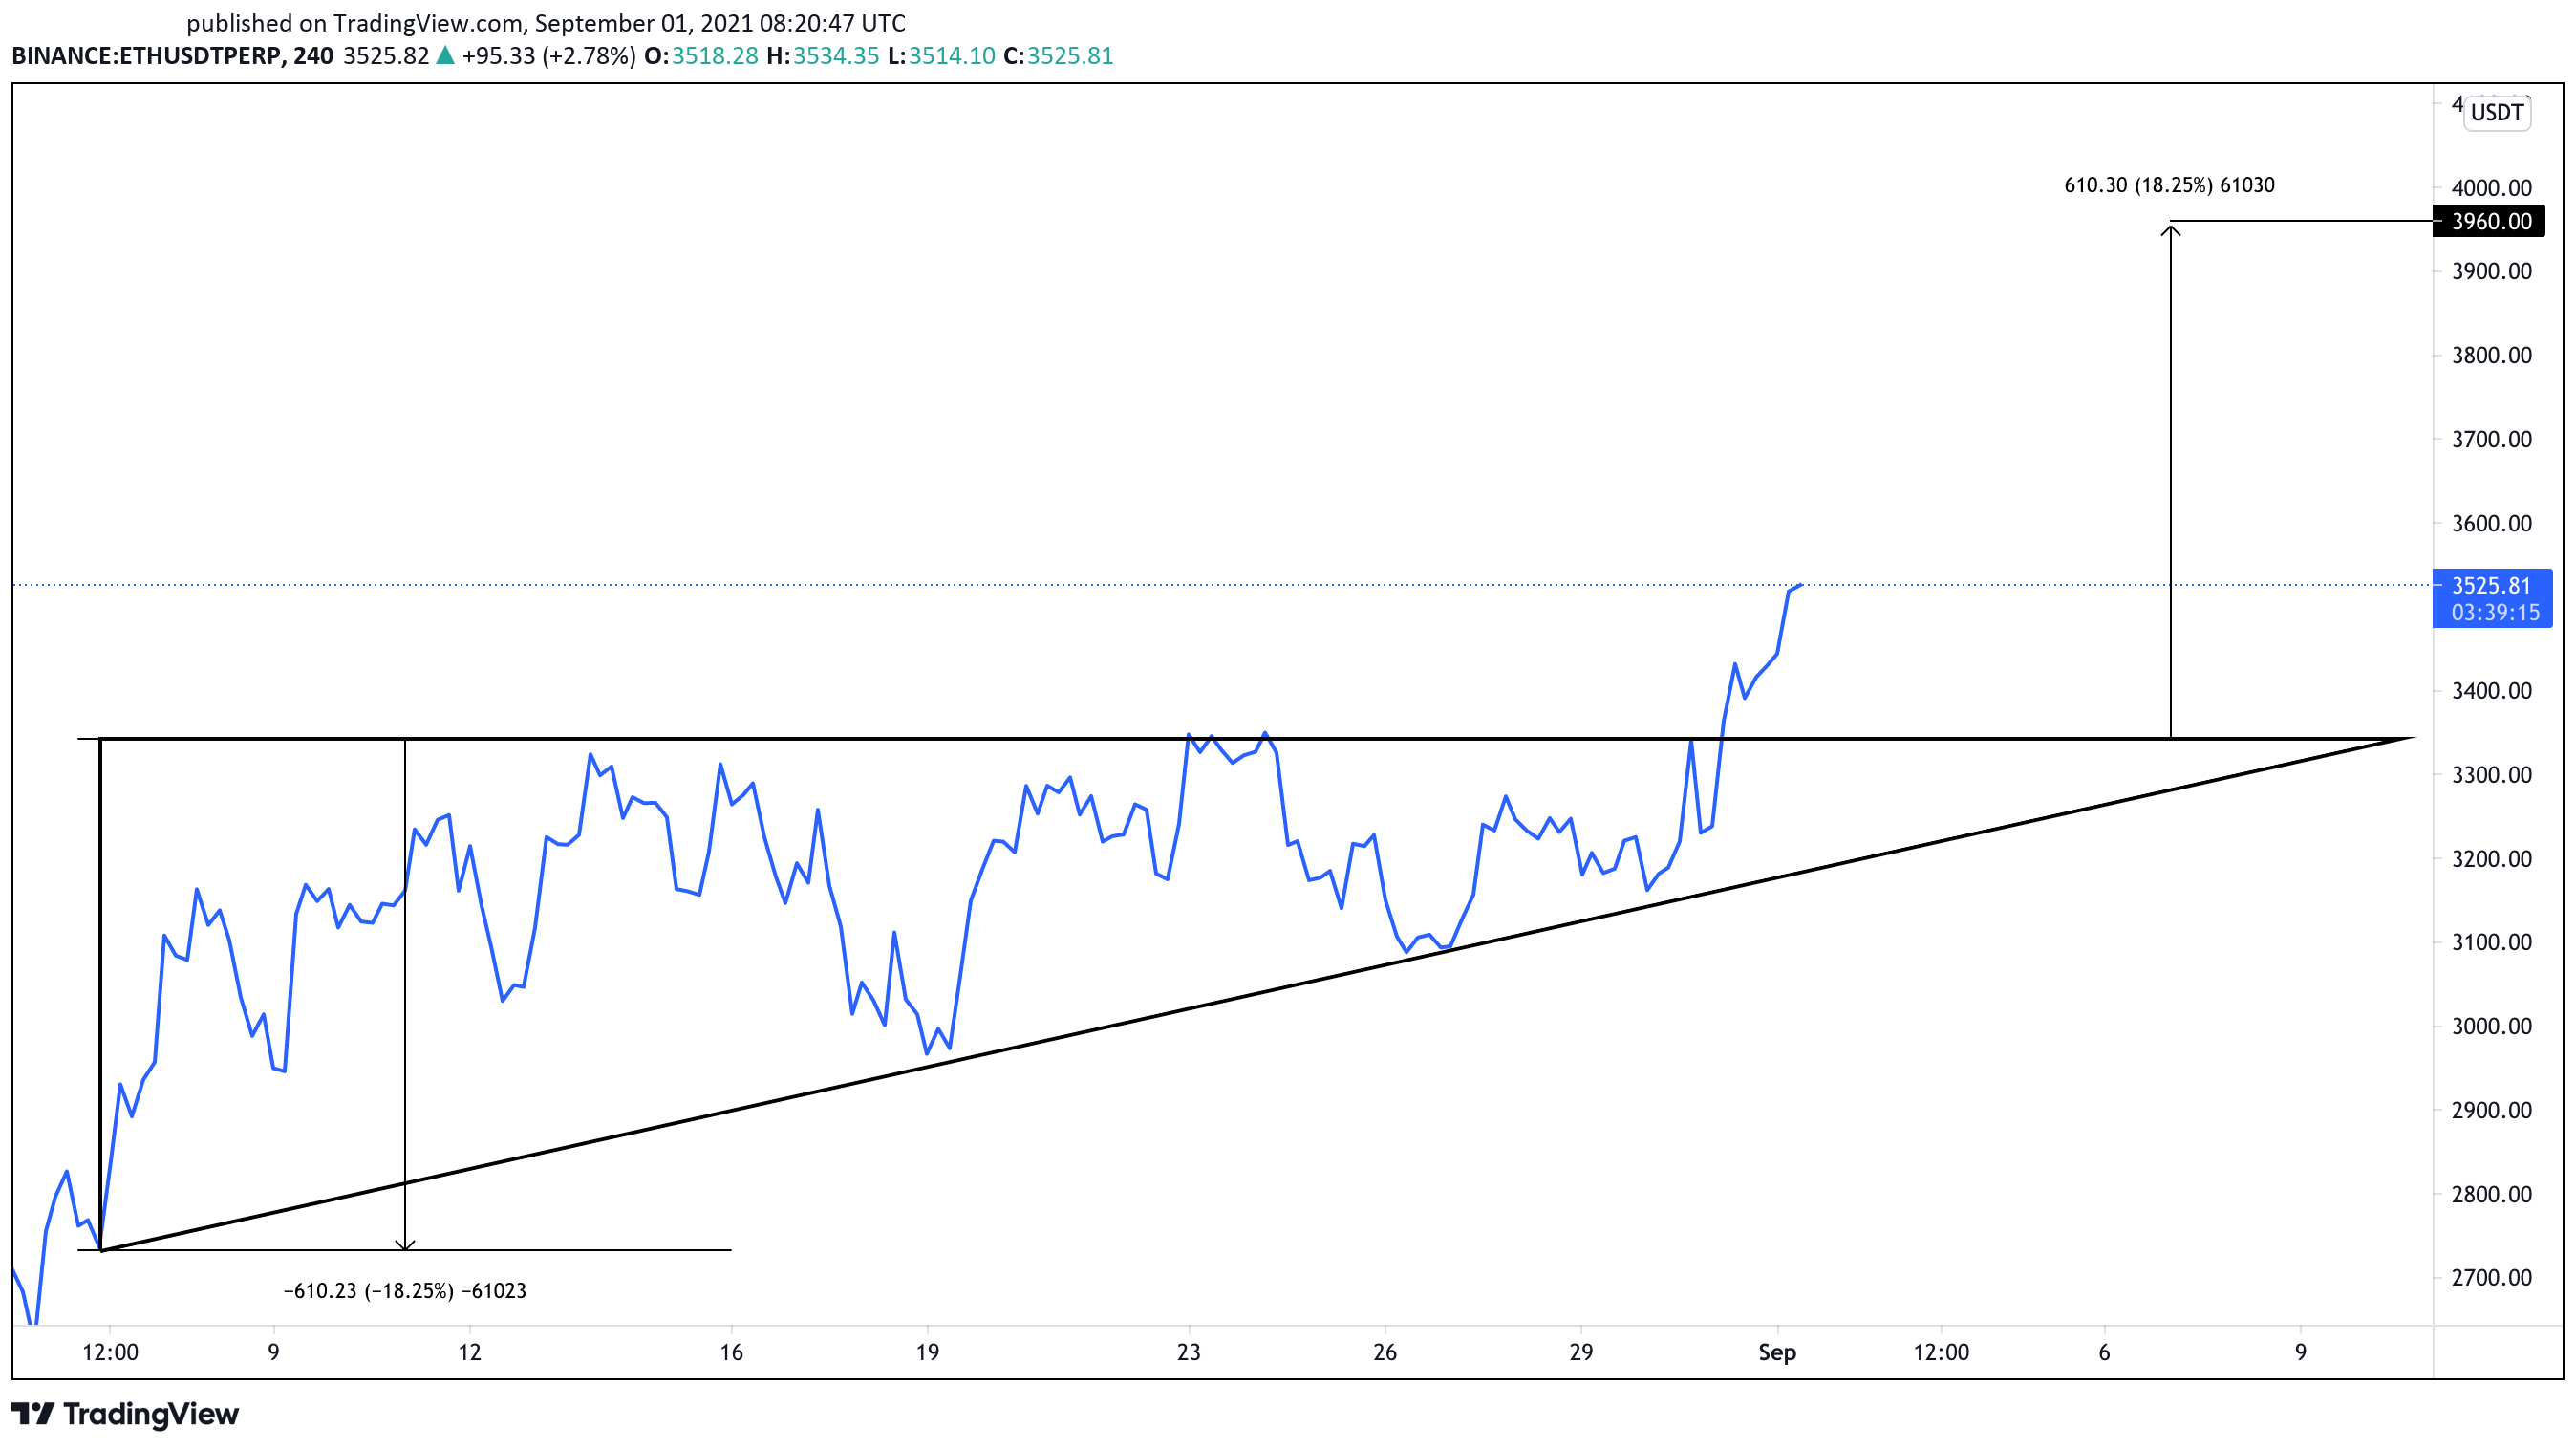This screenshot has height=1449, width=2576.
Task: Click the open value 3518.28
Action: point(715,56)
